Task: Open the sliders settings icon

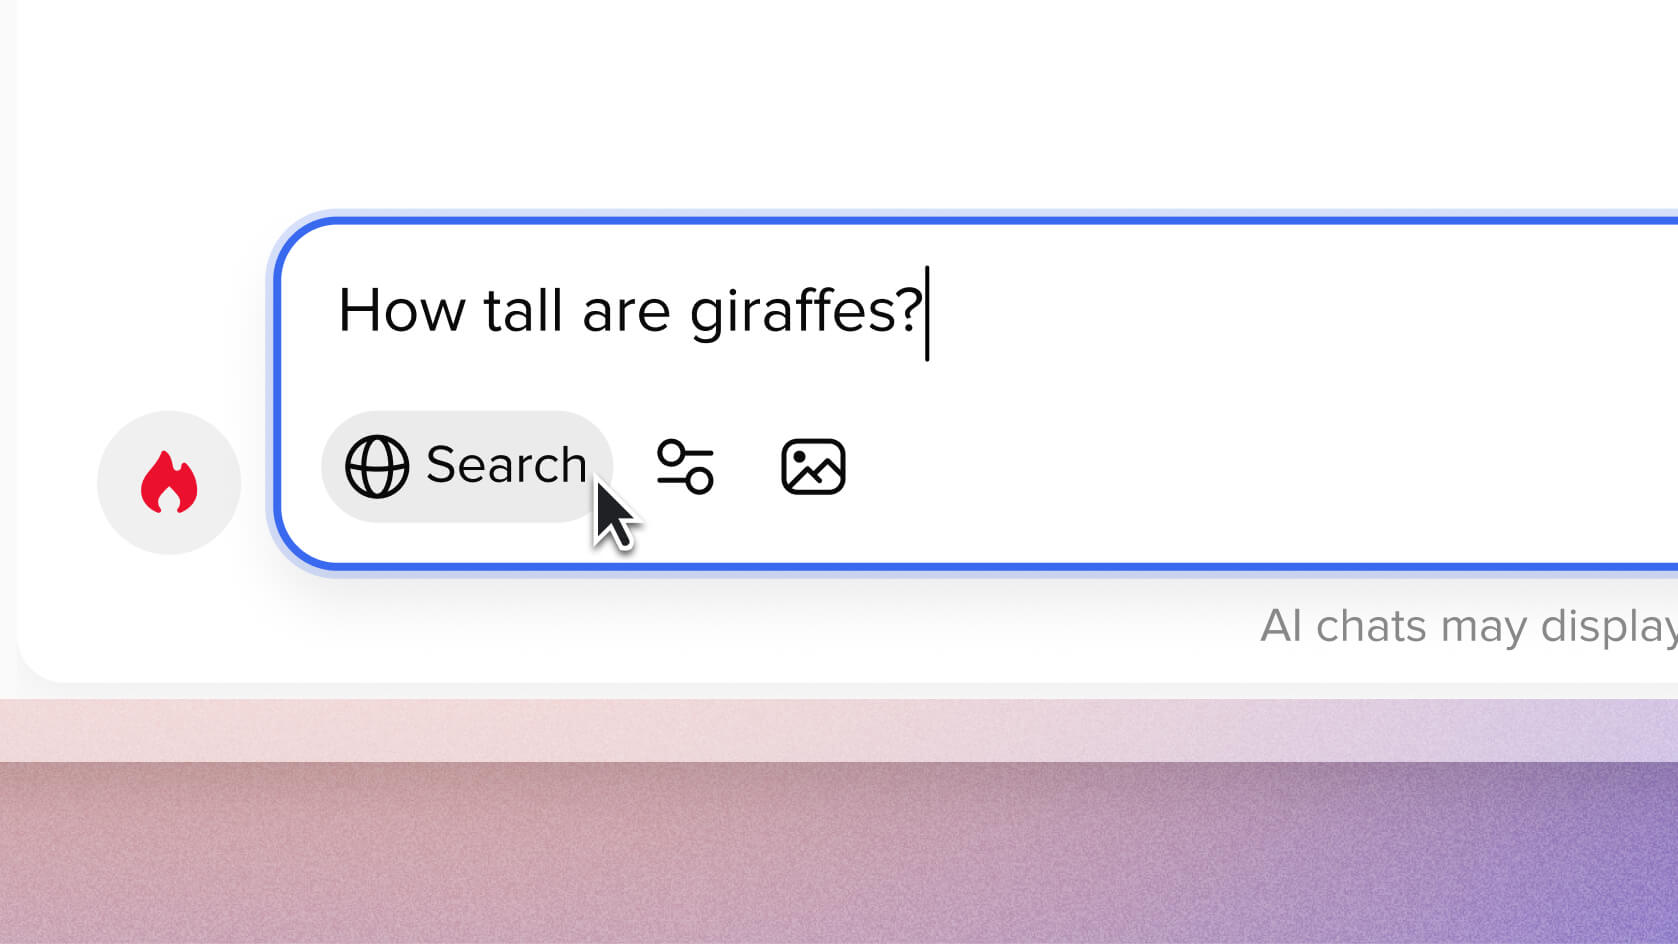Action: point(685,466)
